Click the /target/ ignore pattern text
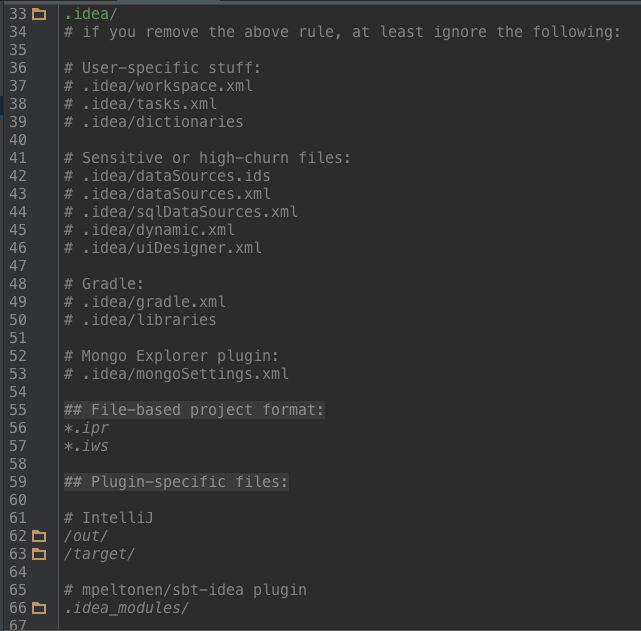The height and width of the screenshot is (631, 641). click(x=99, y=554)
